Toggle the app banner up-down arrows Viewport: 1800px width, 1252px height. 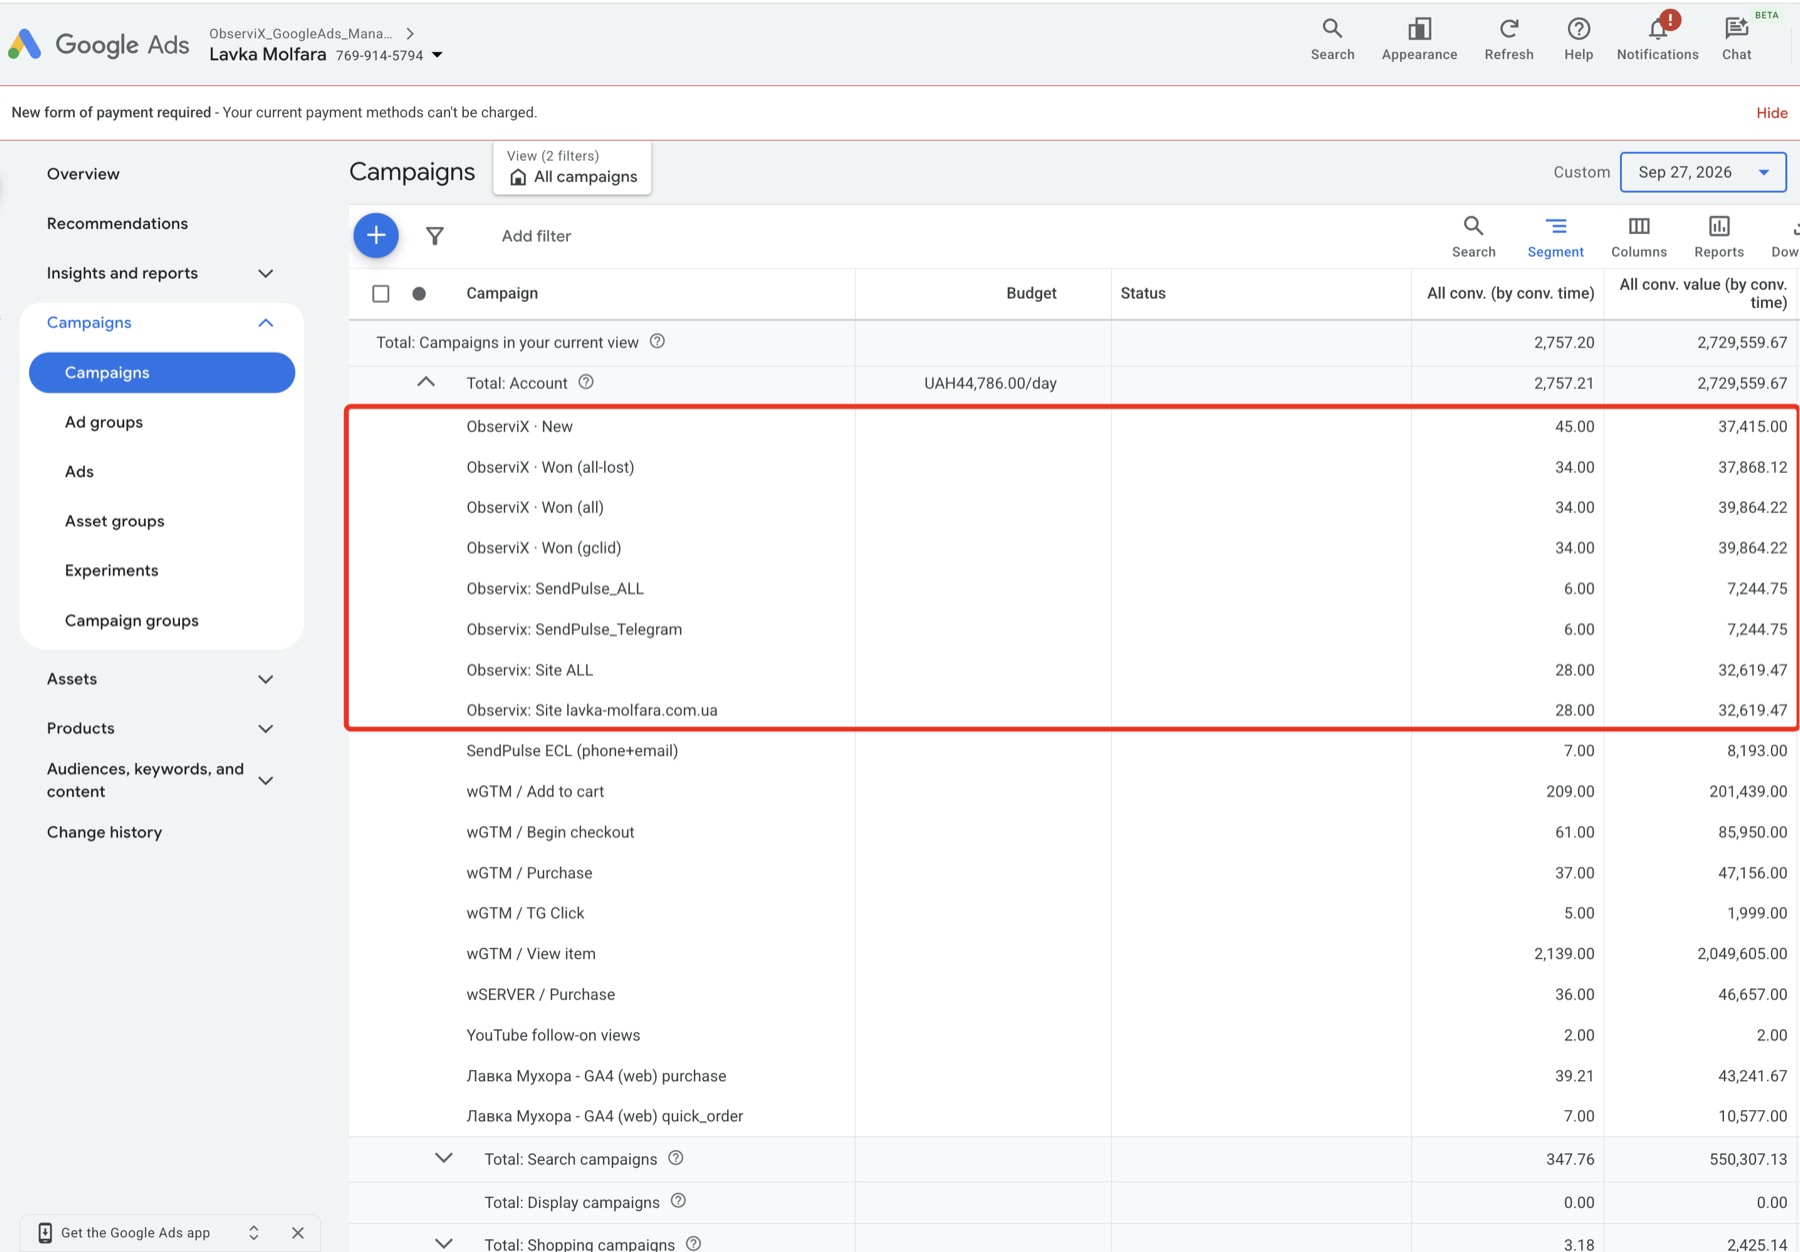[x=254, y=1233]
